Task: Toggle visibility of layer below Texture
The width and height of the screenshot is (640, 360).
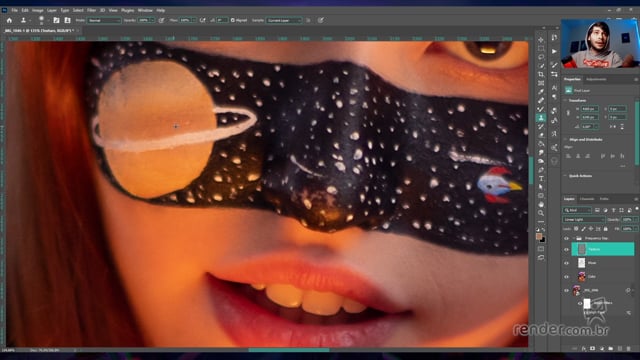Action: (x=566, y=263)
